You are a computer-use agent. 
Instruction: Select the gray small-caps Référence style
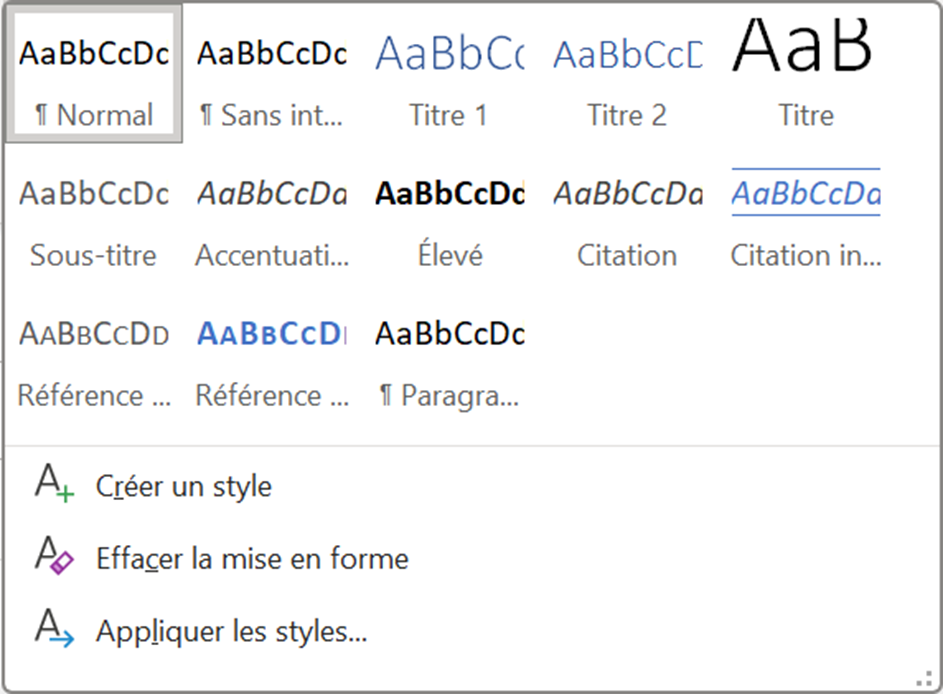pos(94,360)
